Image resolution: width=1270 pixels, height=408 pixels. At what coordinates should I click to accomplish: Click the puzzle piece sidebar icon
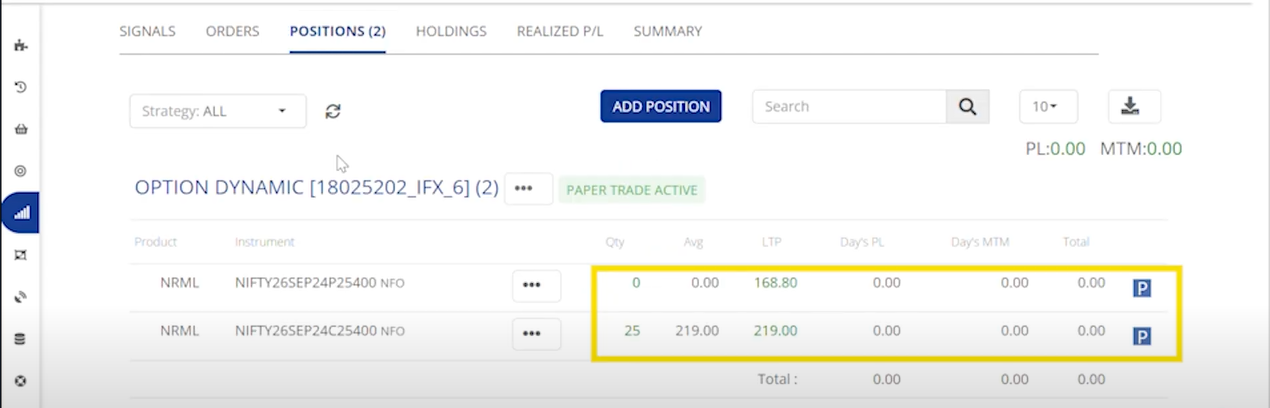[x=20, y=45]
